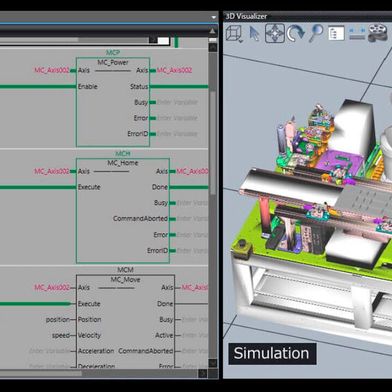
Task: Click the position variable on MC_Move
Action: click(x=58, y=319)
